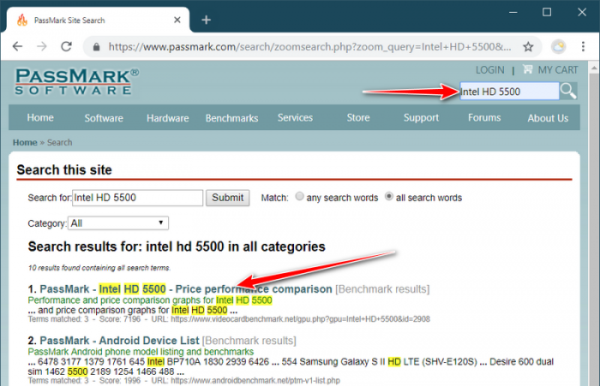The image size is (600, 386).
Task: Click the PassMark Software logo
Action: coord(77,81)
